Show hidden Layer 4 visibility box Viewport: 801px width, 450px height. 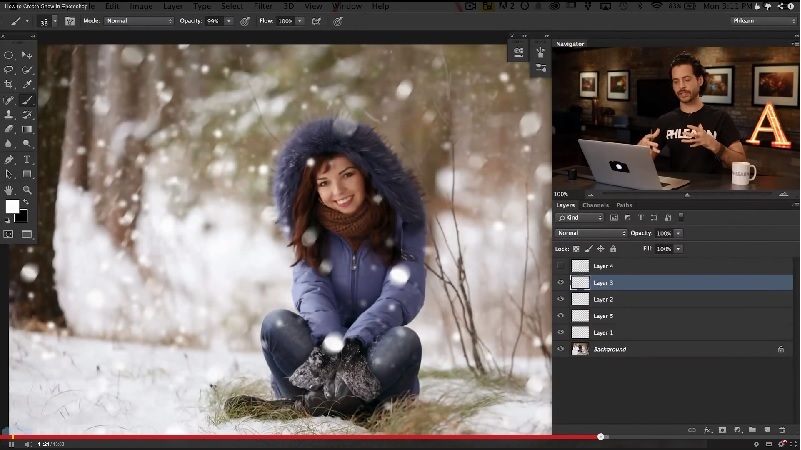pyautogui.click(x=561, y=266)
